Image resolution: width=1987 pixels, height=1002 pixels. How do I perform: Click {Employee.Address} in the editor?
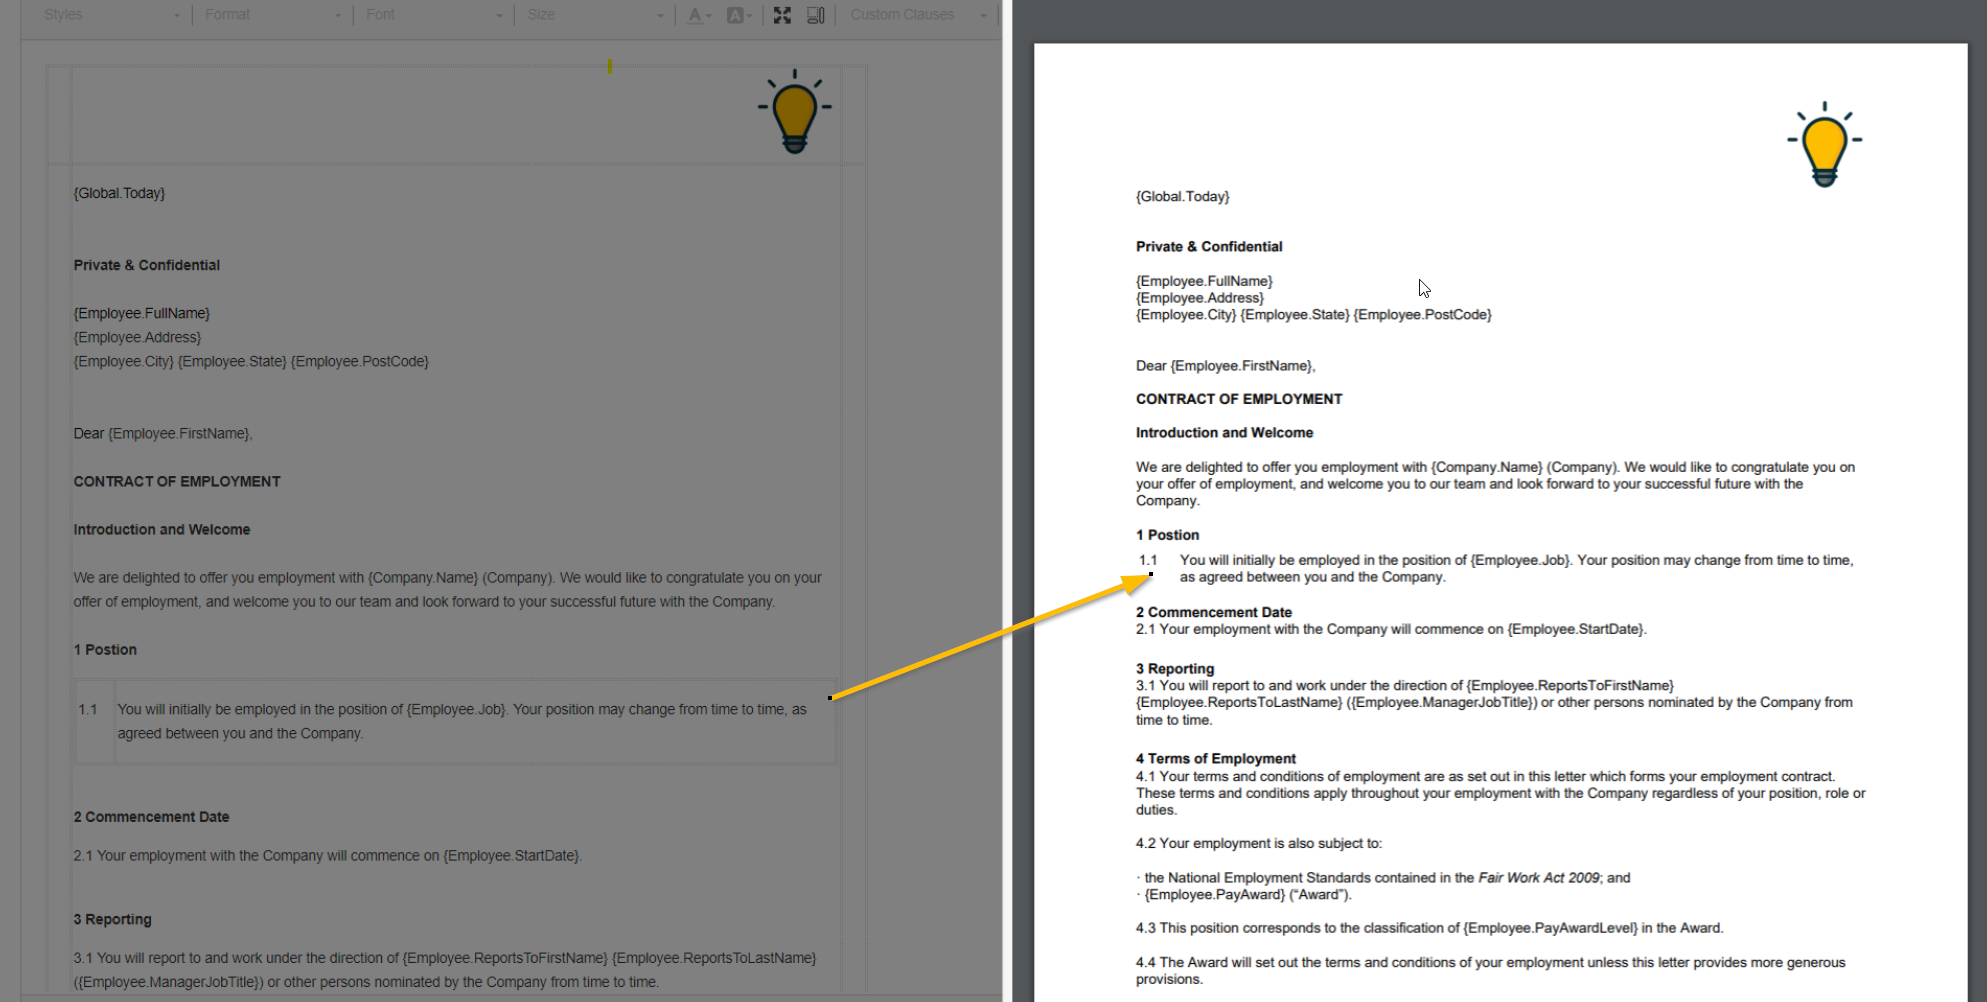[137, 337]
